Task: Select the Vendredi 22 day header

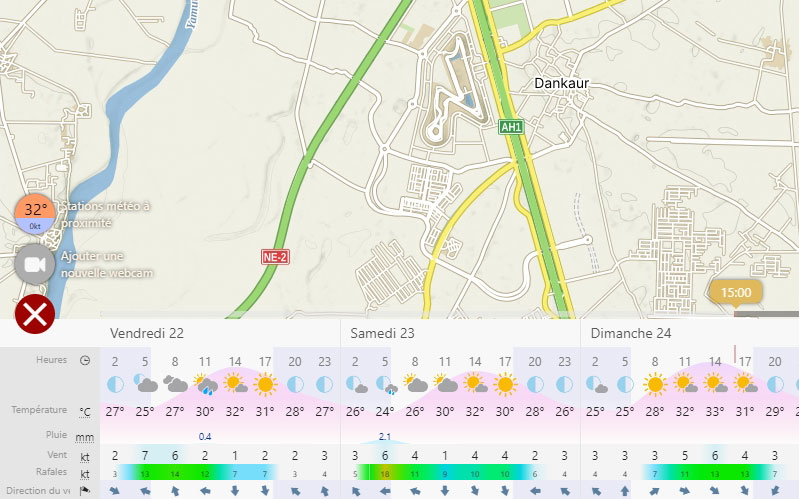Action: pos(147,333)
